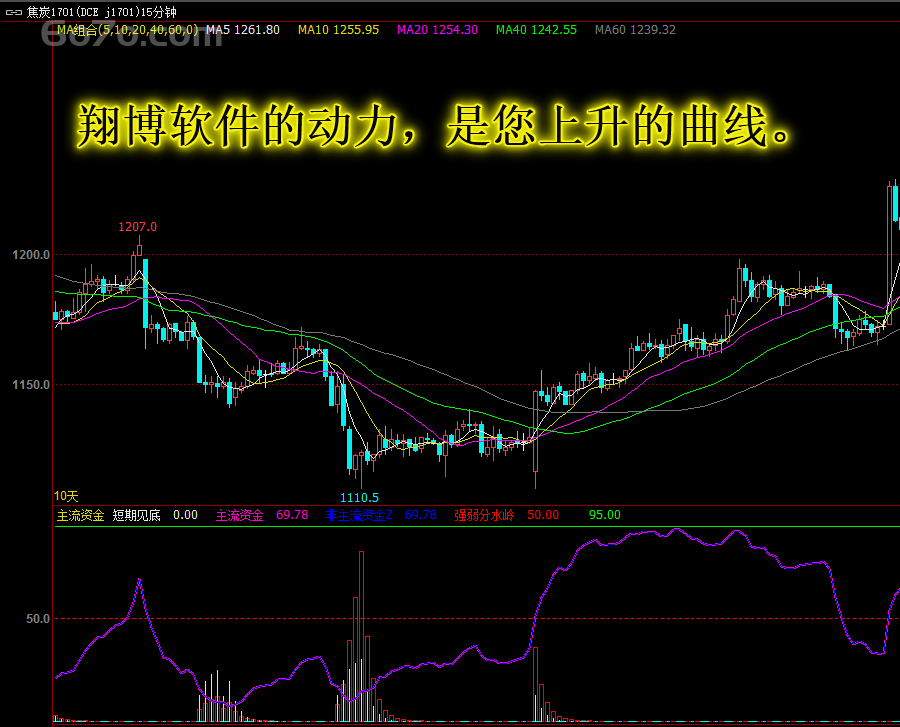Click the MA40 1242.55 value
Viewport: 900px width, 727px height.
pos(536,30)
